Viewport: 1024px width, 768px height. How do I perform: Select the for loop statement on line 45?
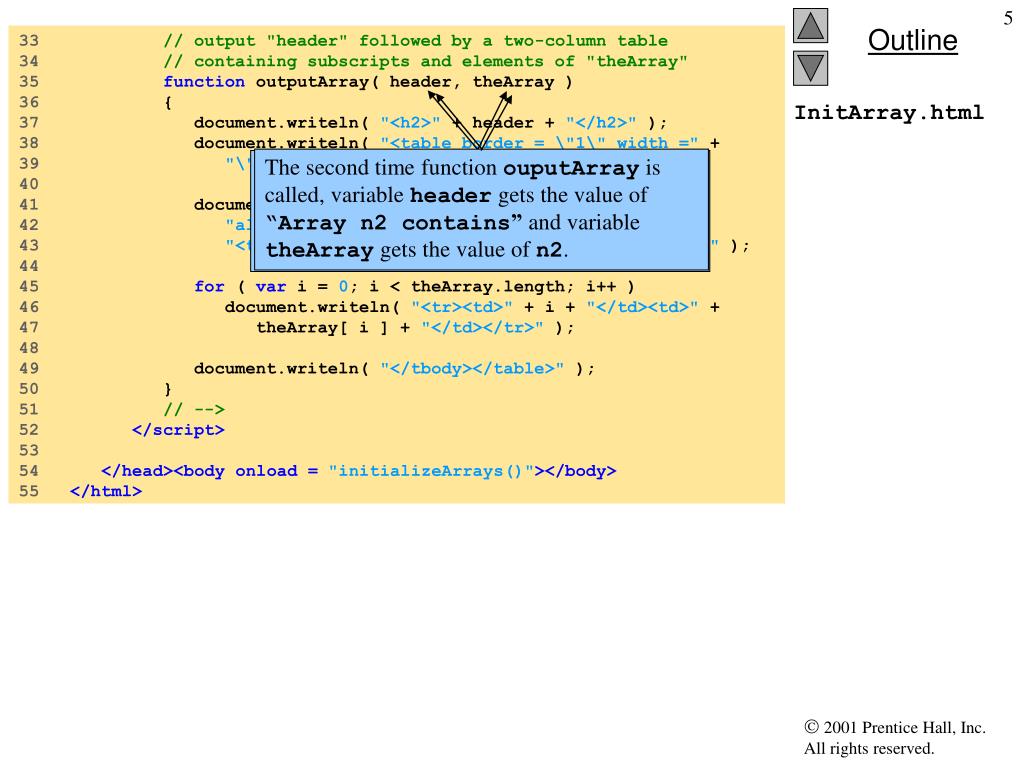[414, 287]
